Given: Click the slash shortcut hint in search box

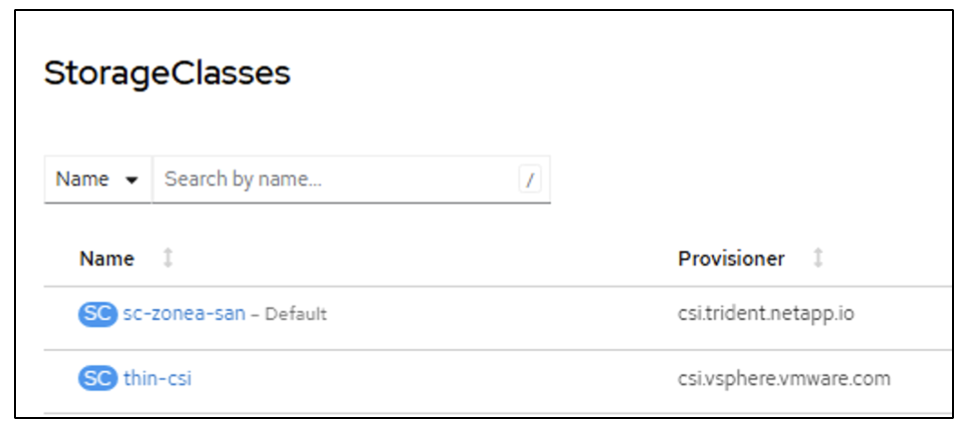Looking at the screenshot, I should [530, 180].
